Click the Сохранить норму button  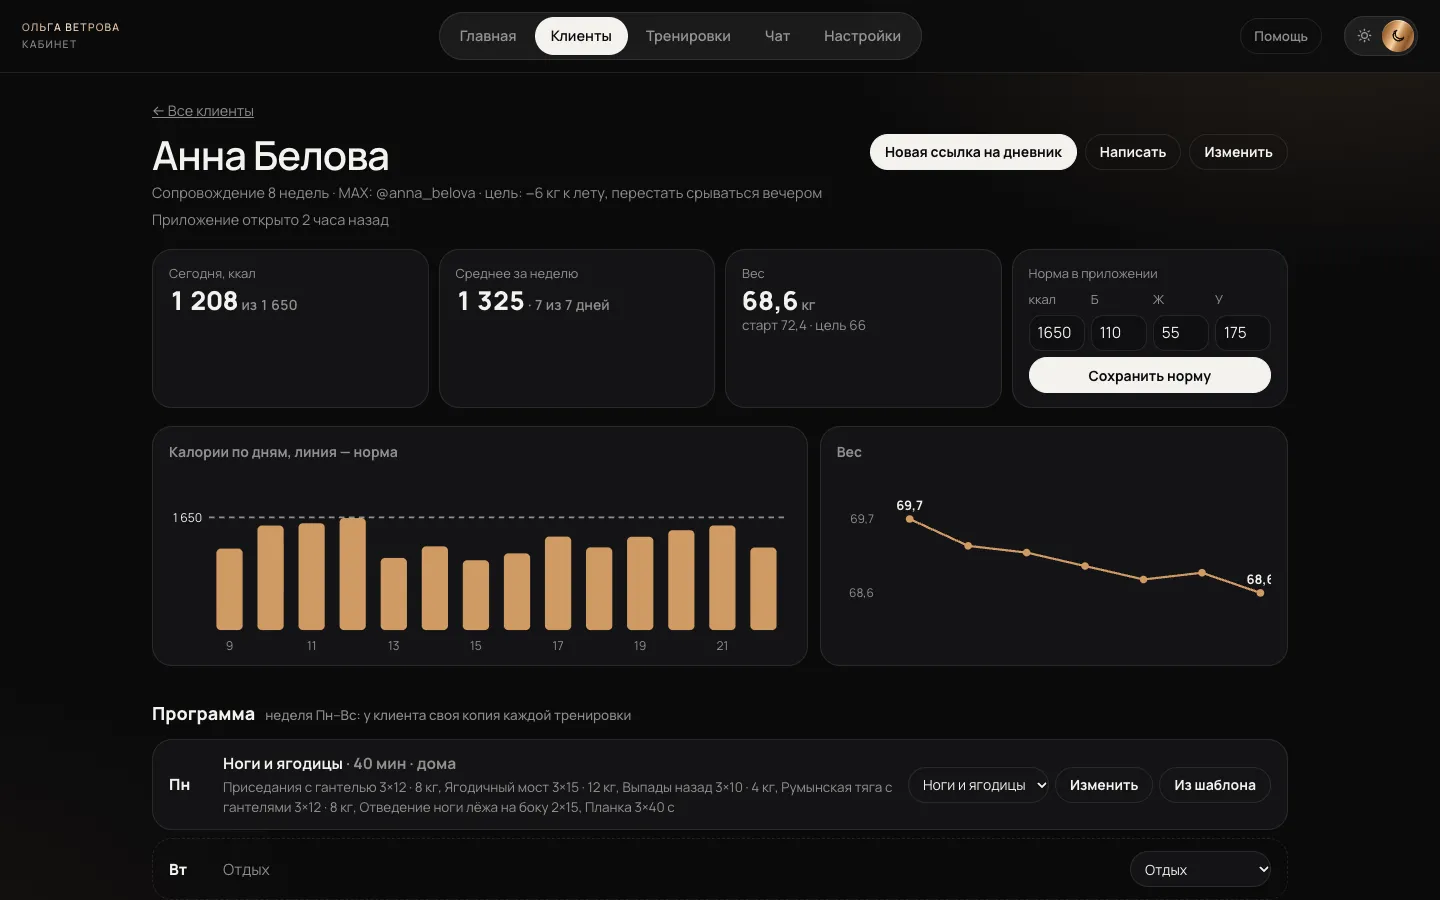[x=1150, y=375]
